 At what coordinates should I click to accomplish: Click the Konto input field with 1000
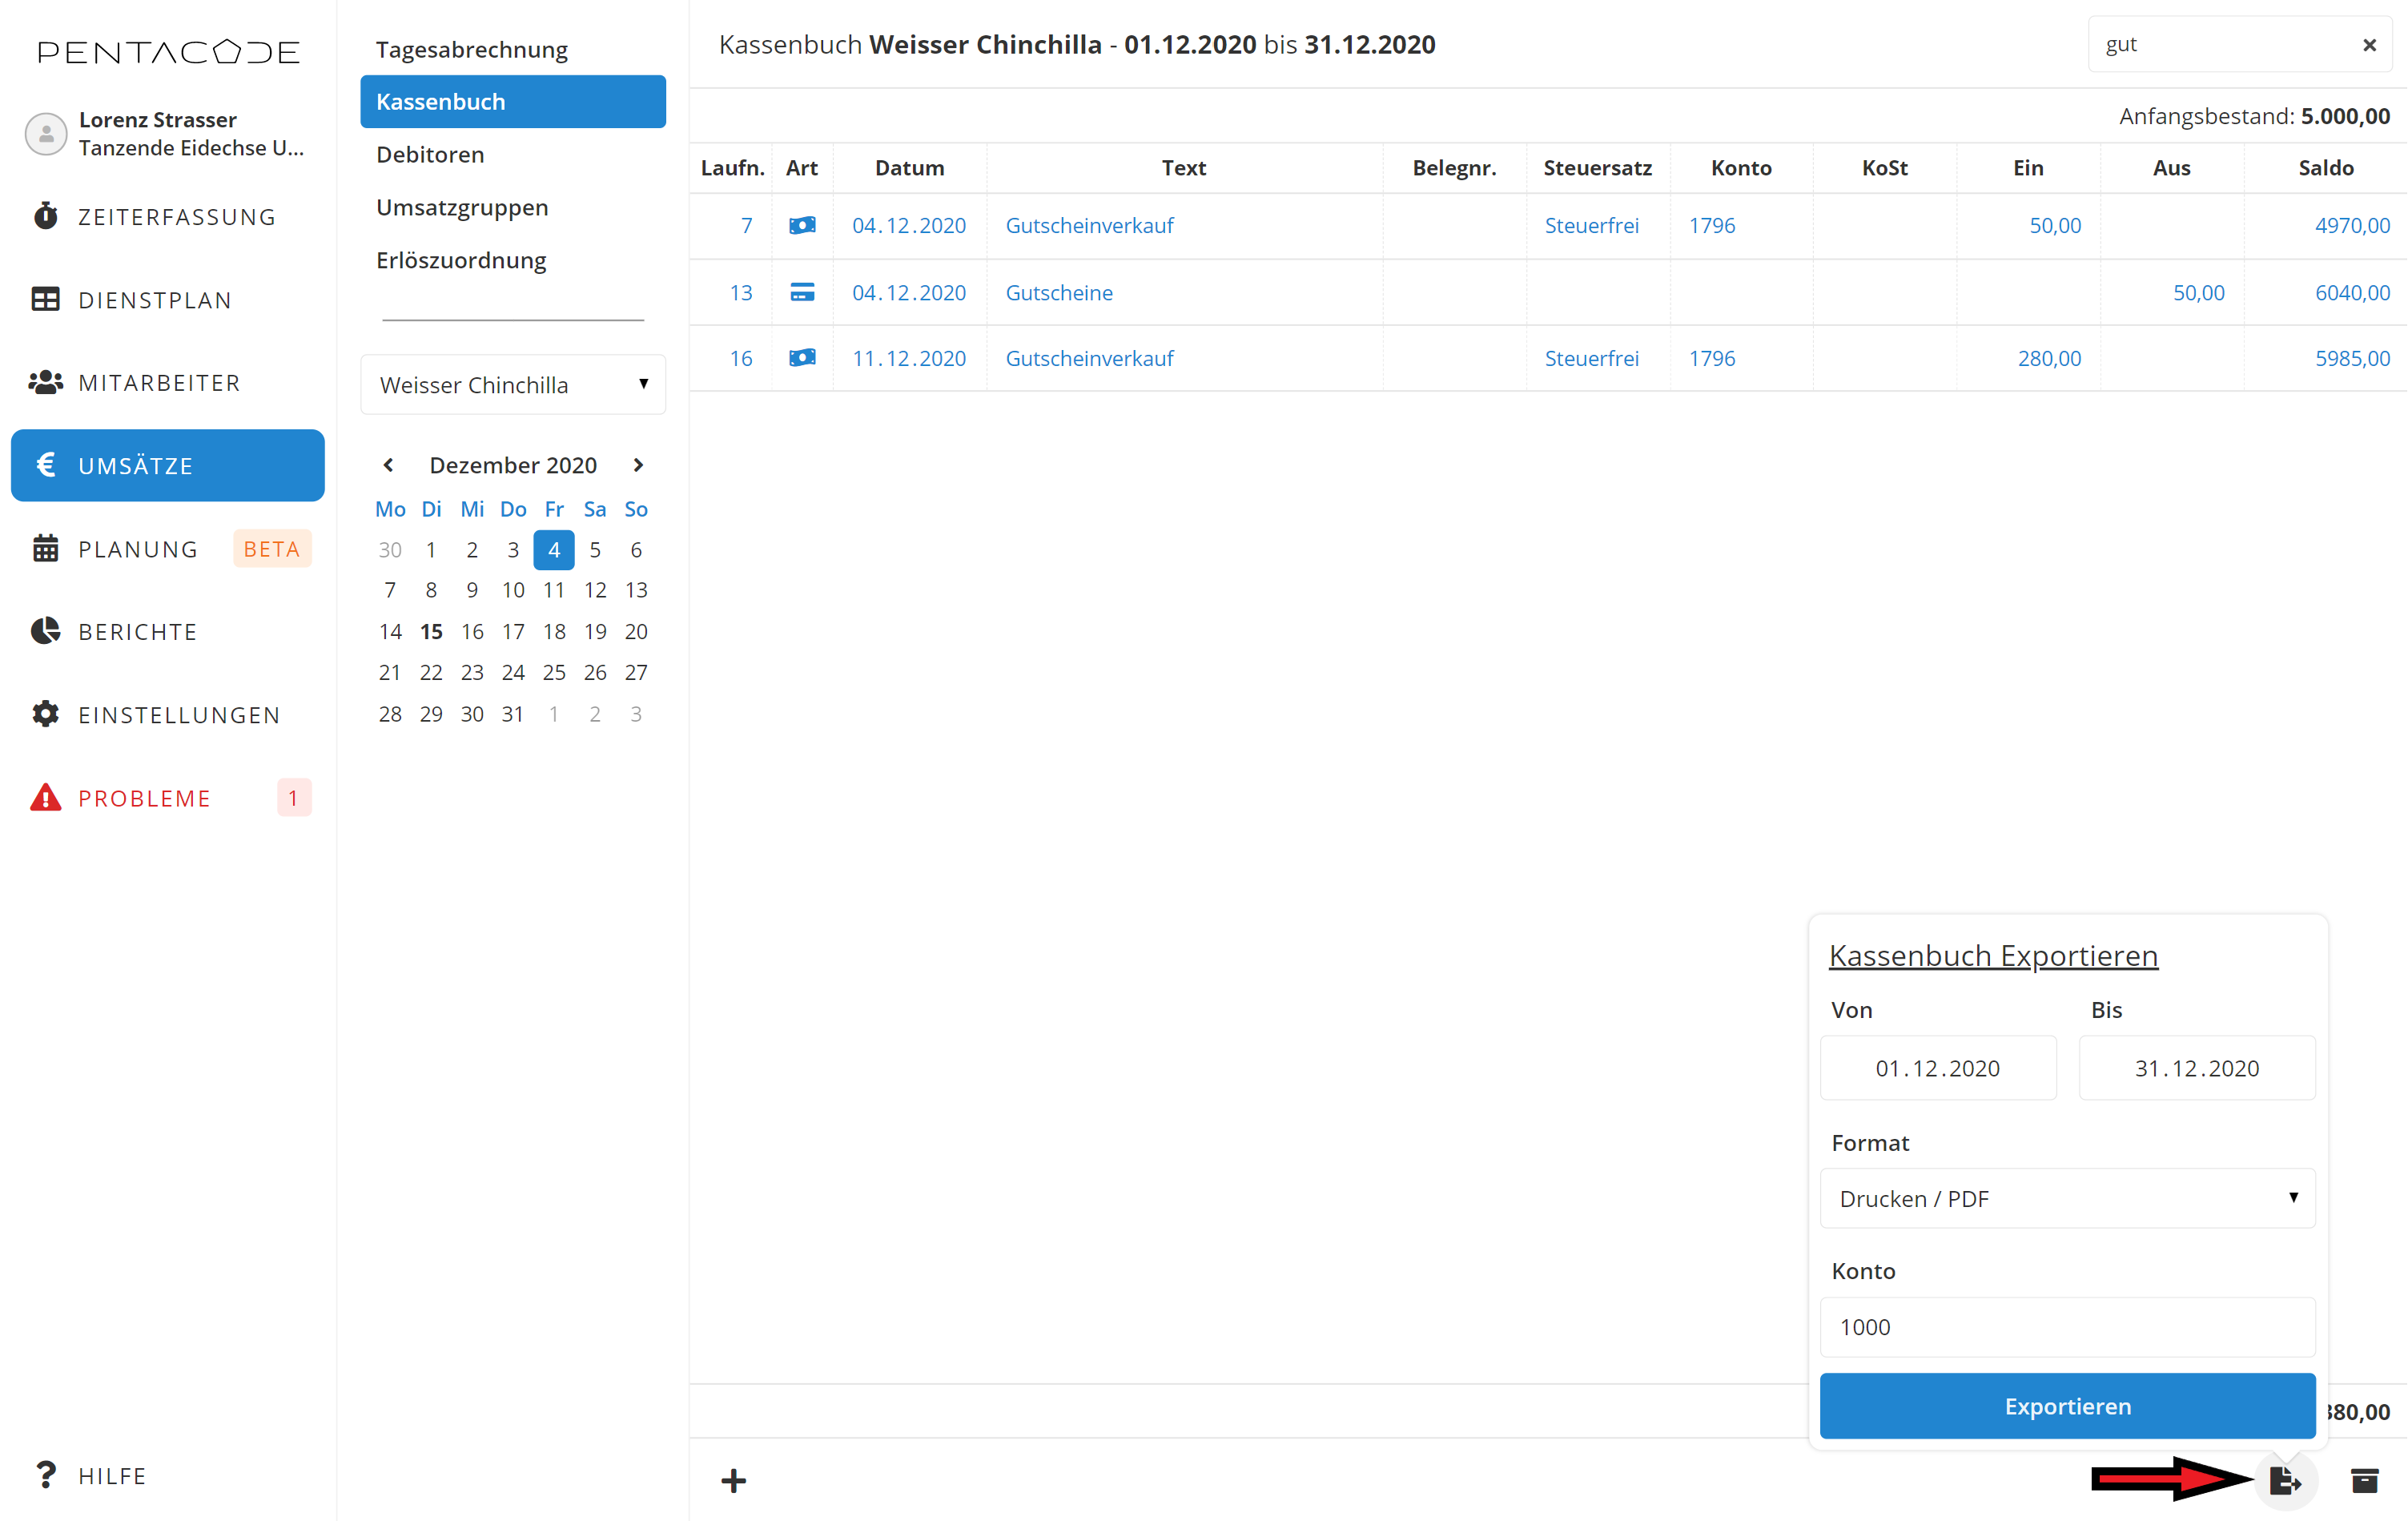[2067, 1327]
